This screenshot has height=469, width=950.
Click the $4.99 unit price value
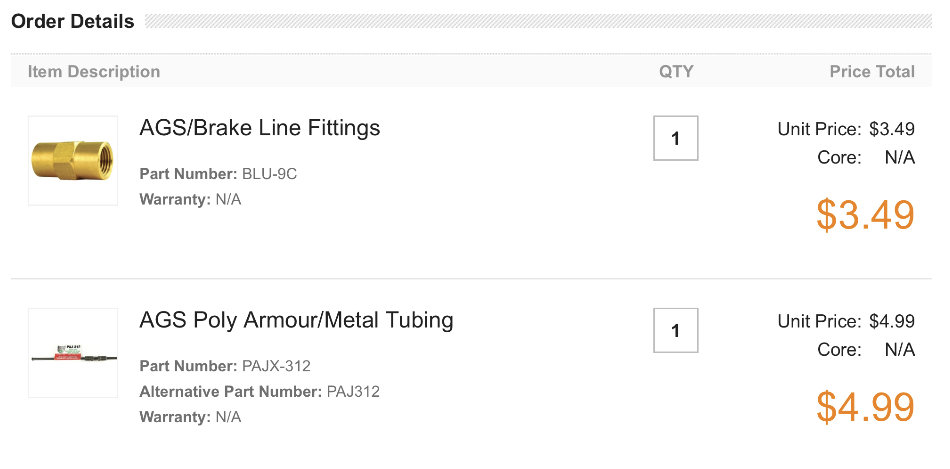(x=892, y=321)
